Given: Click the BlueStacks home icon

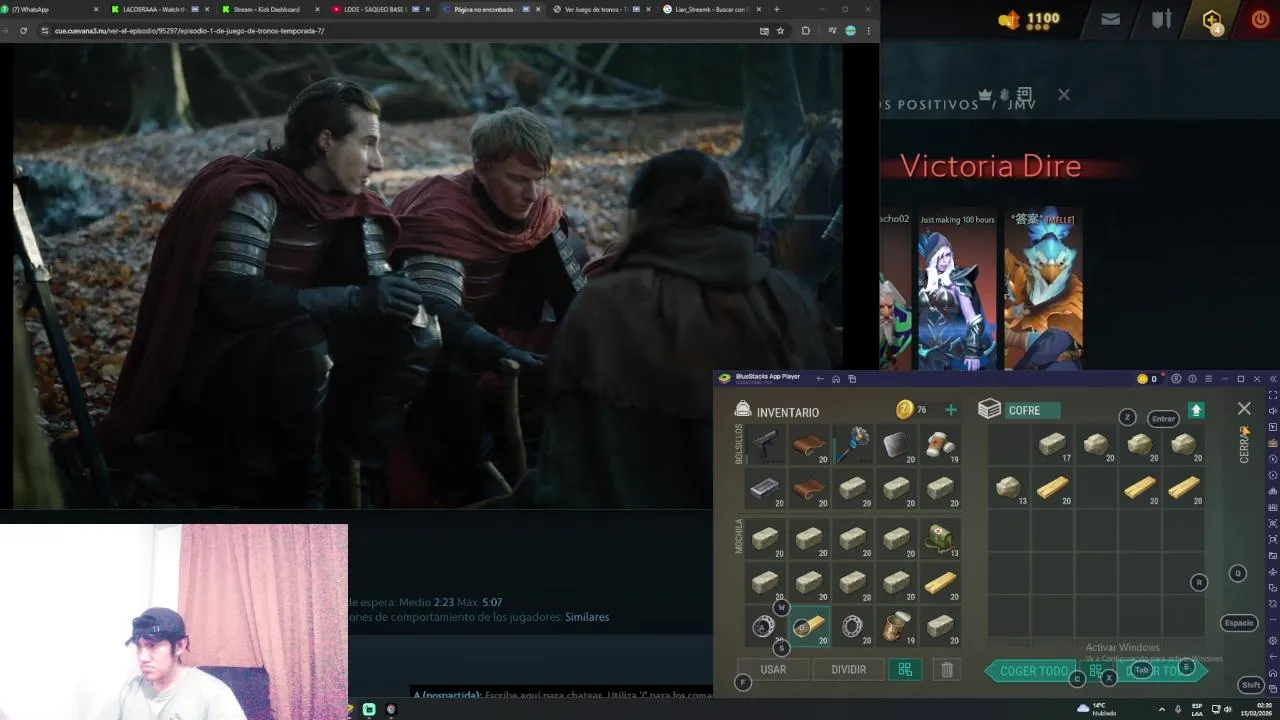Looking at the screenshot, I should [836, 379].
